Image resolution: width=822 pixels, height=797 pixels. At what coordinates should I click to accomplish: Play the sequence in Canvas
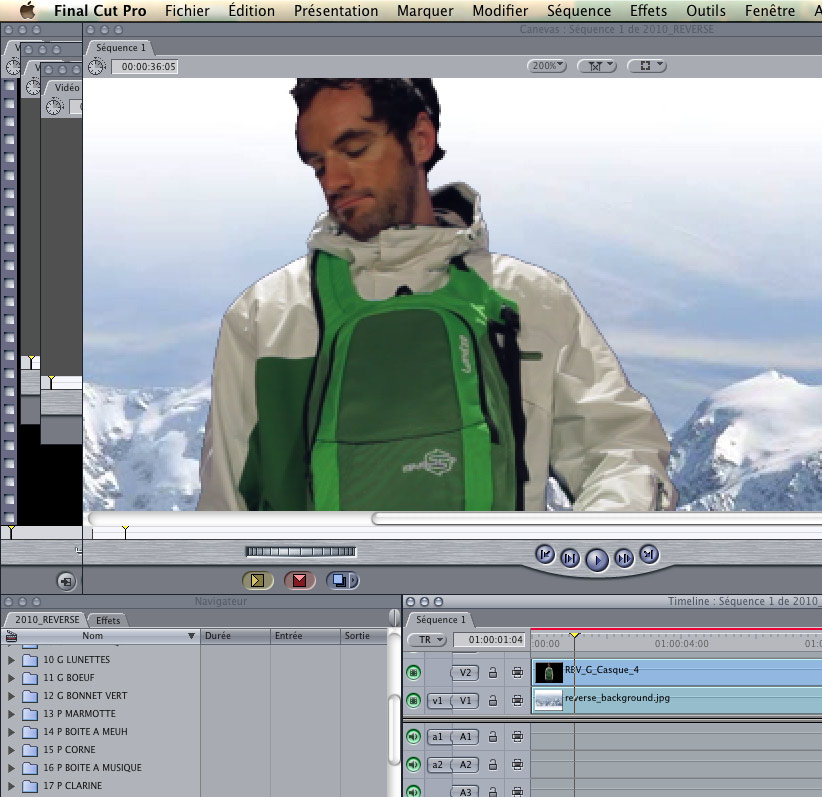(x=597, y=560)
